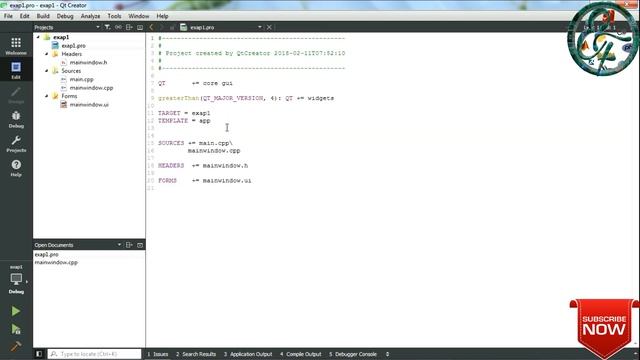Select mainwindow.ui in project tree
The image size is (640, 360).
tap(89, 104)
